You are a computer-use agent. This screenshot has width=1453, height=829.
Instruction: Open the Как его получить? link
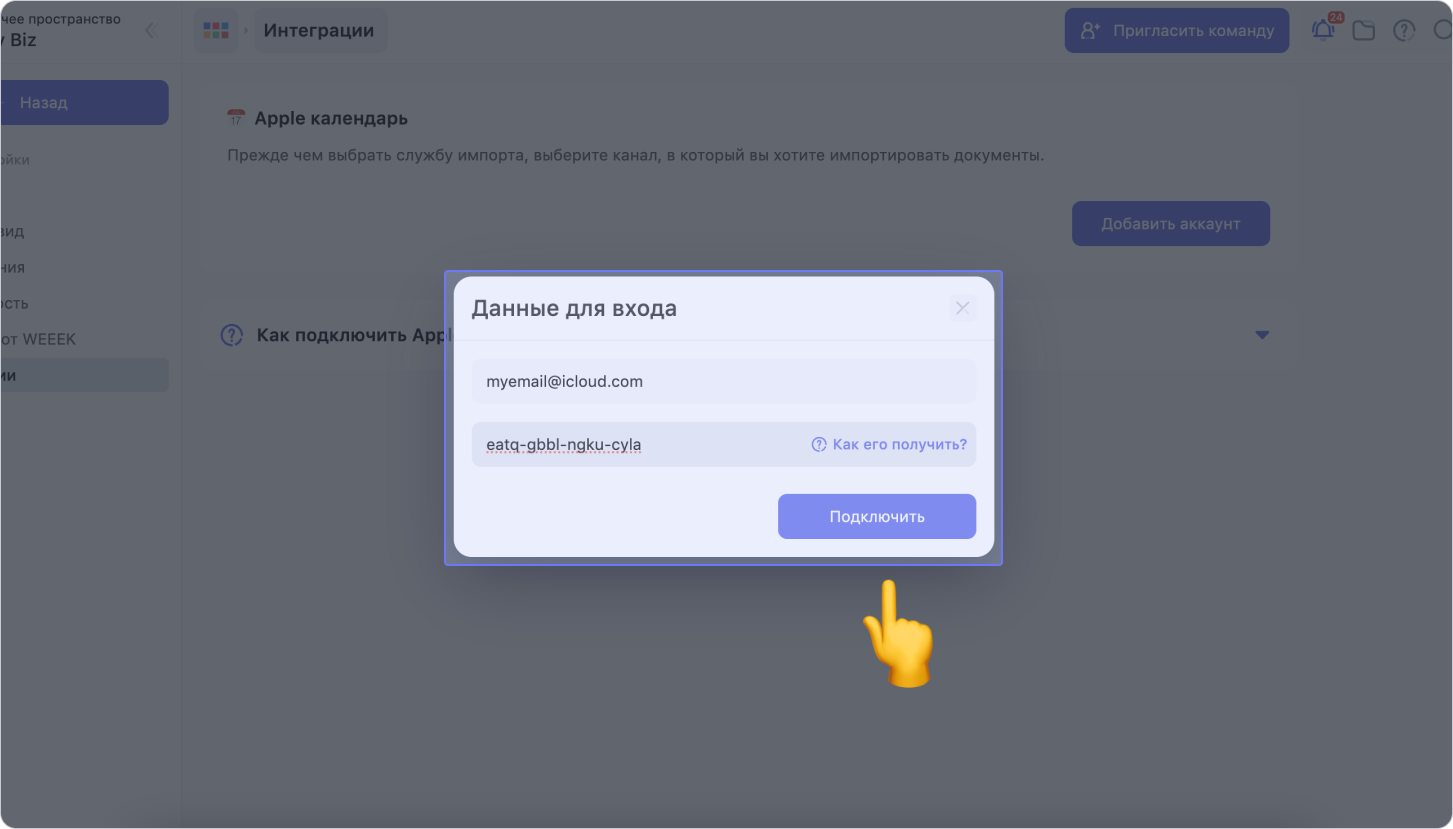click(x=889, y=444)
